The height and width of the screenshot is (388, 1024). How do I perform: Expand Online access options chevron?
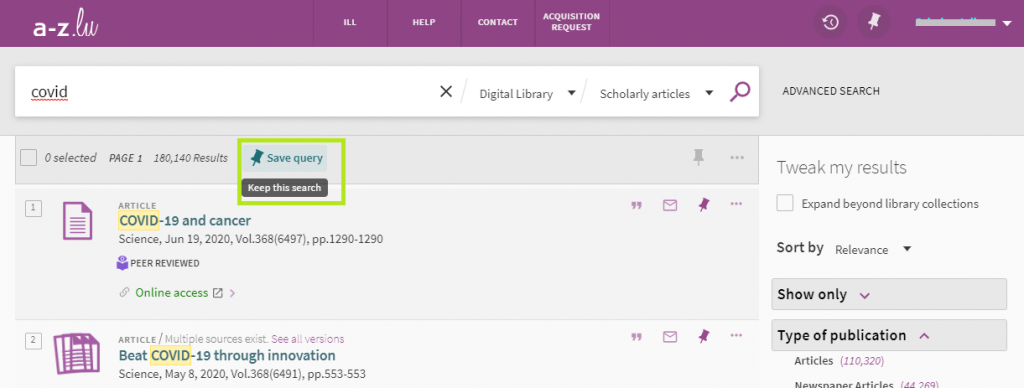[x=232, y=293]
